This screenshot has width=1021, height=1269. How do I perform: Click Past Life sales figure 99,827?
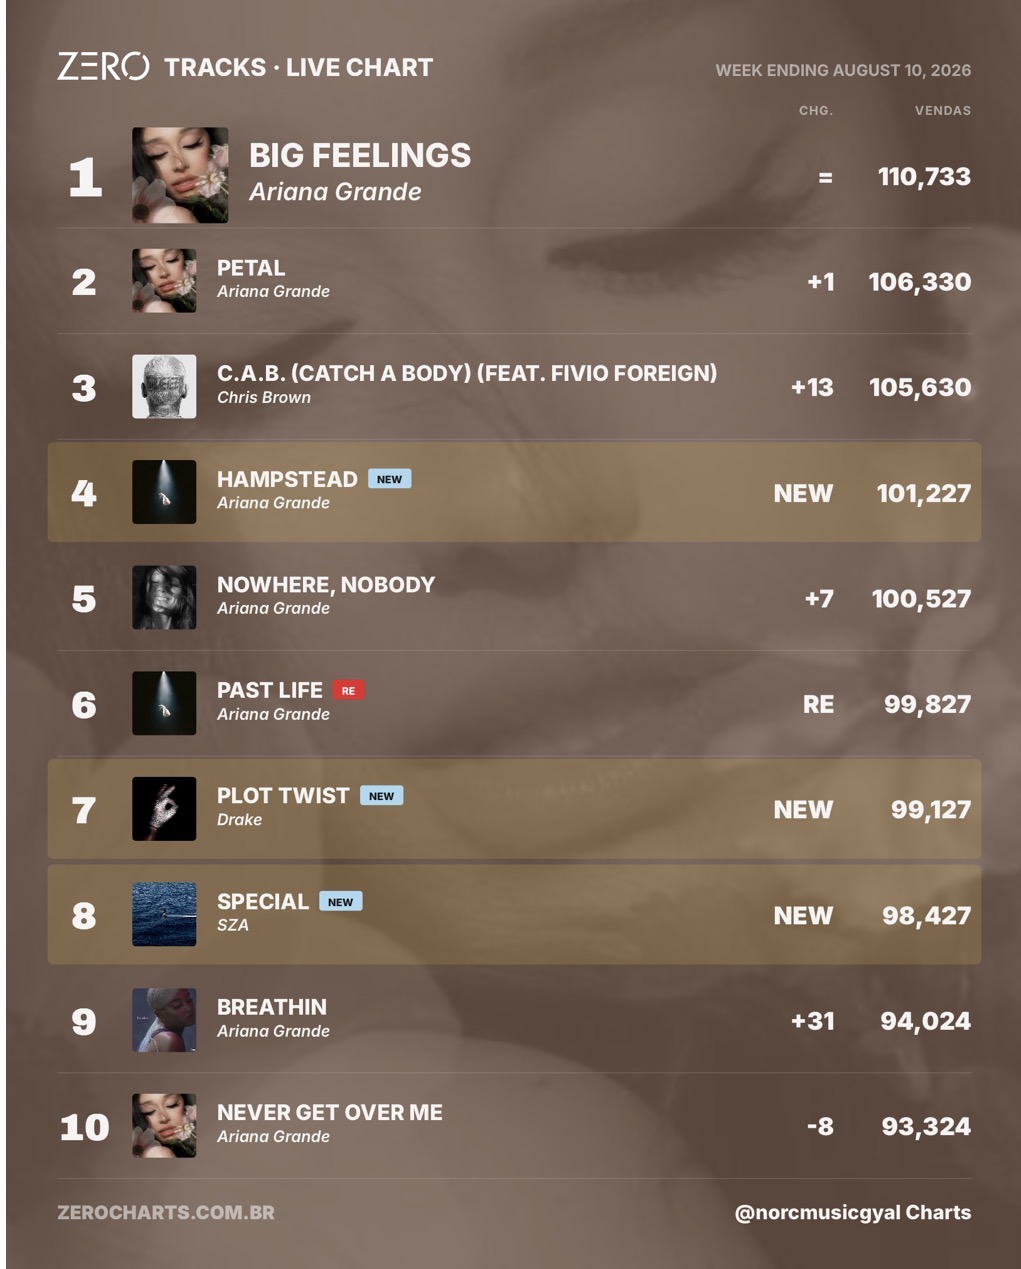tap(927, 704)
